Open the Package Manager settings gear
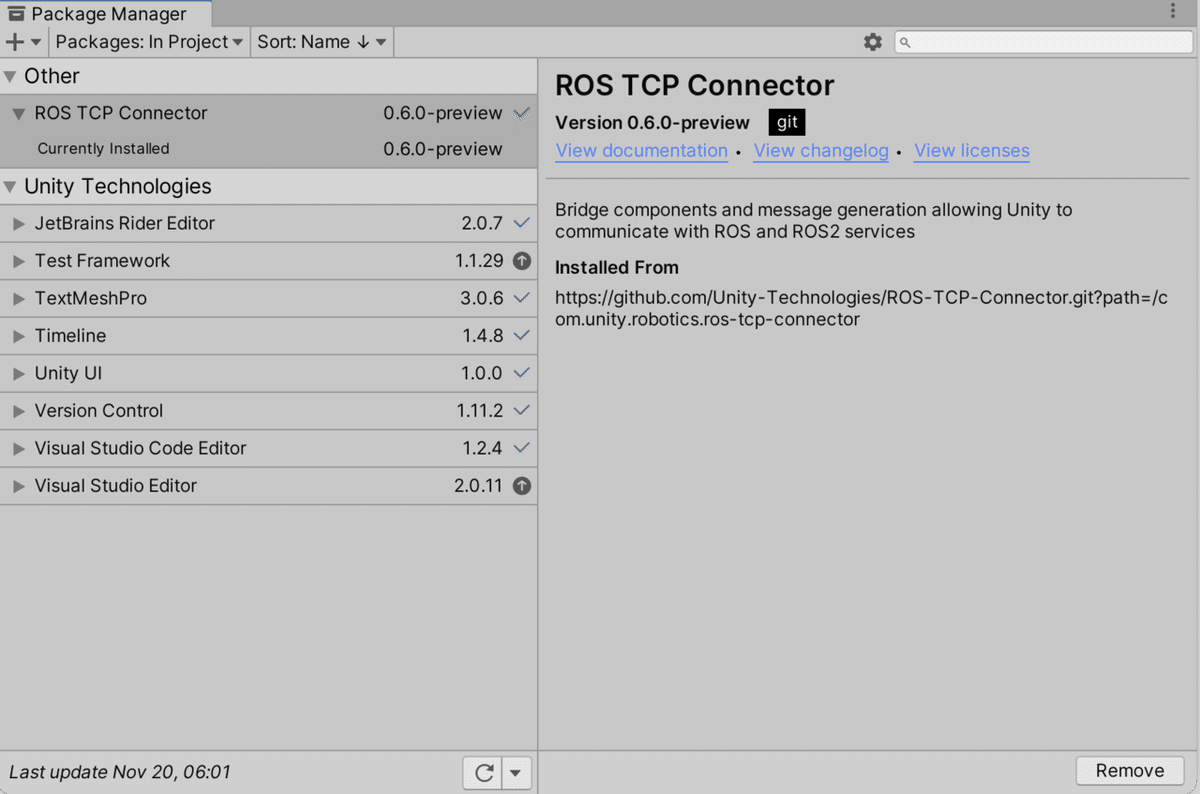Screen dimensions: 1200x794 point(873,42)
